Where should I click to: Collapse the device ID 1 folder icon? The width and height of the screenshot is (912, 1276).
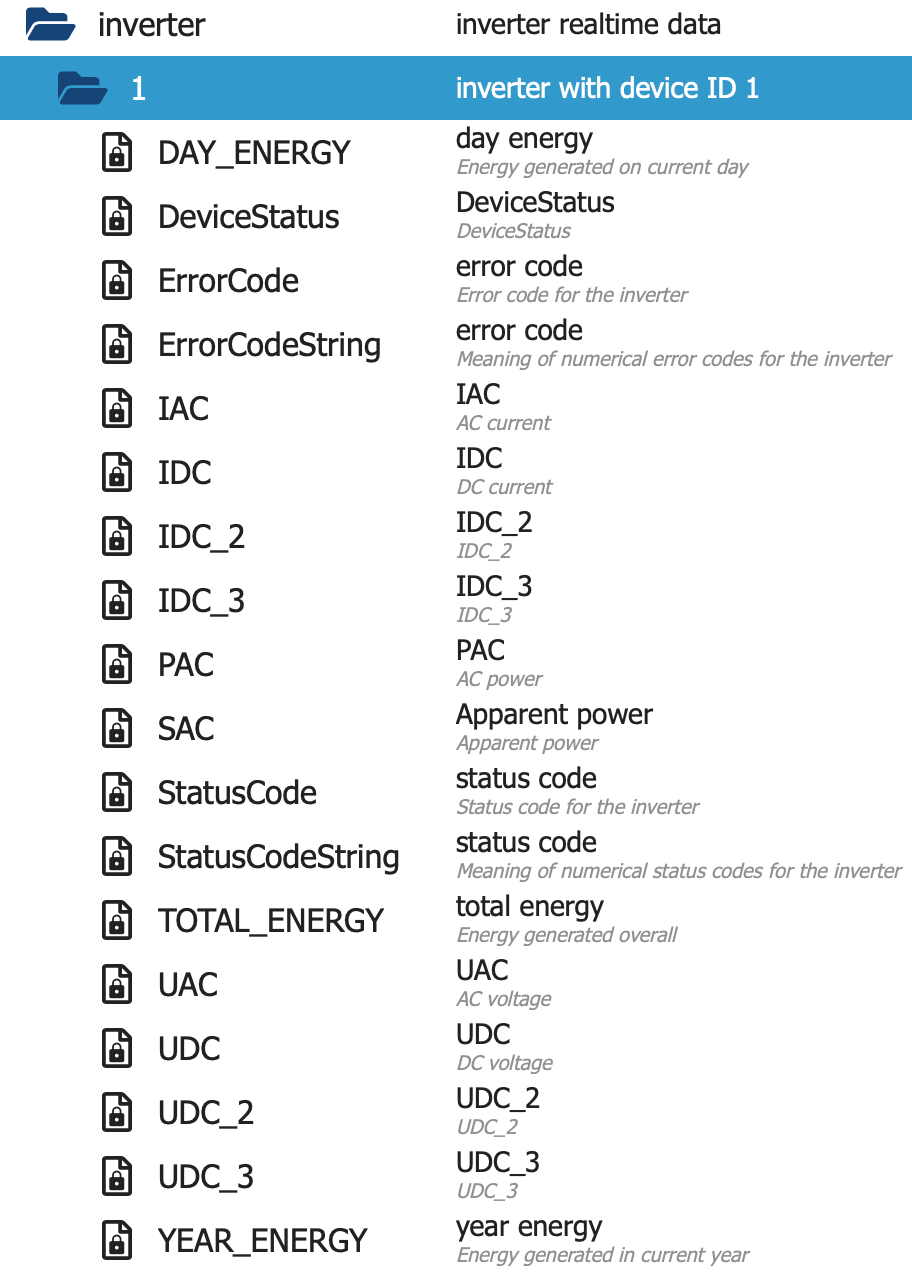tap(82, 88)
